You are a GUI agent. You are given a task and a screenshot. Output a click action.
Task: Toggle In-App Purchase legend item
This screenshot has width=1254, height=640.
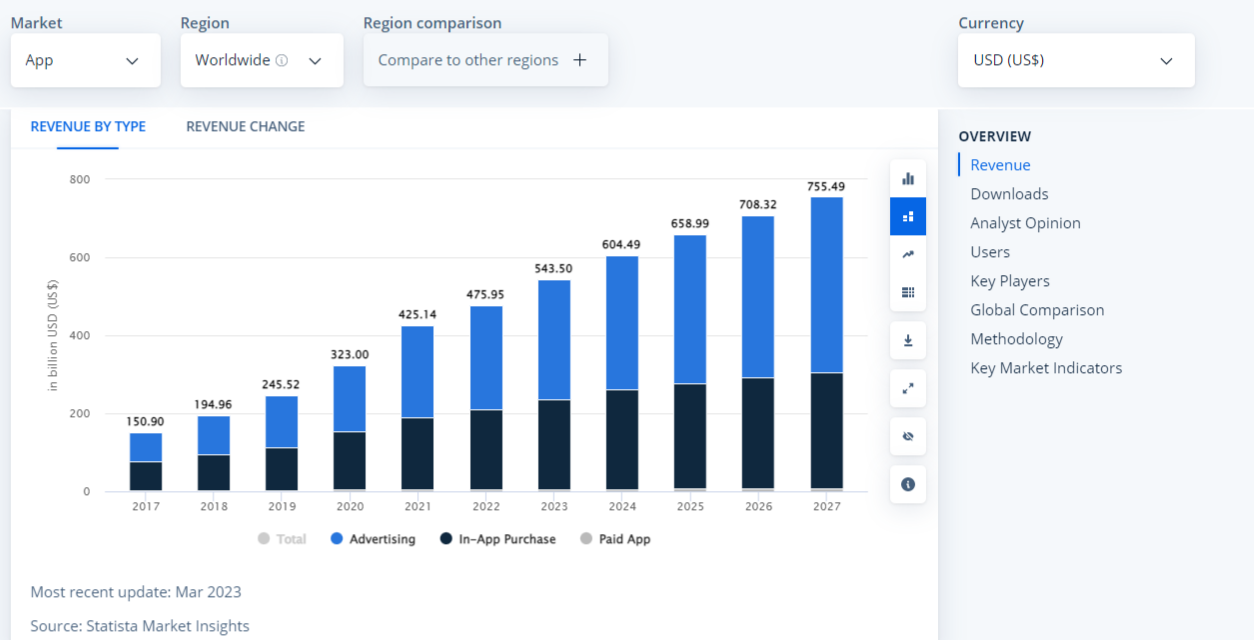[497, 539]
